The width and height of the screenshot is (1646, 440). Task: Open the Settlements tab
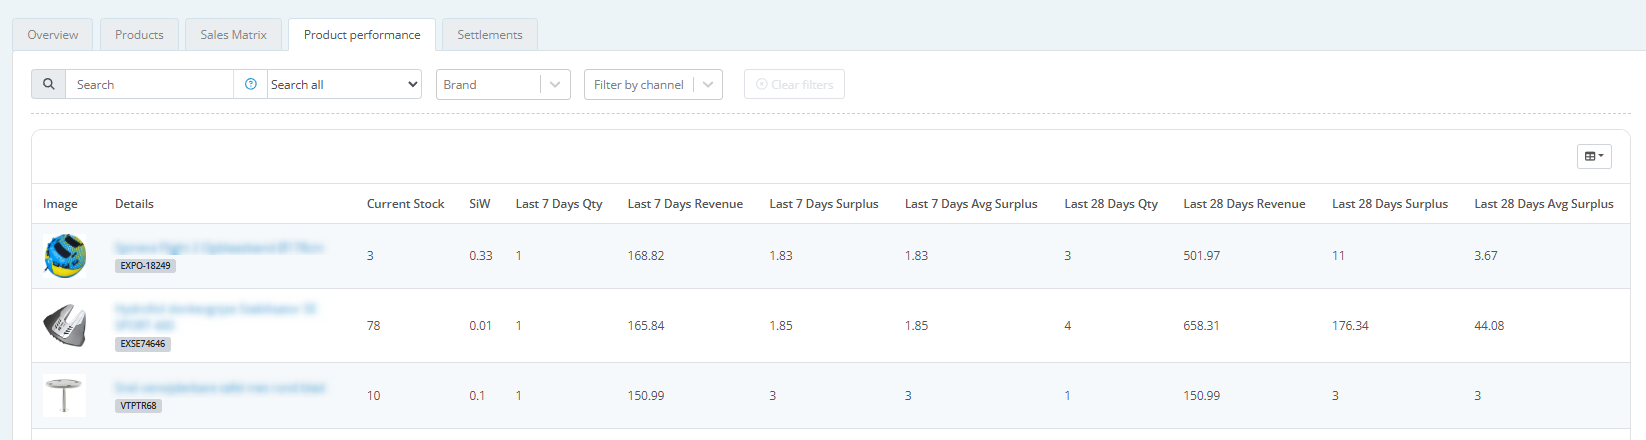coord(490,34)
